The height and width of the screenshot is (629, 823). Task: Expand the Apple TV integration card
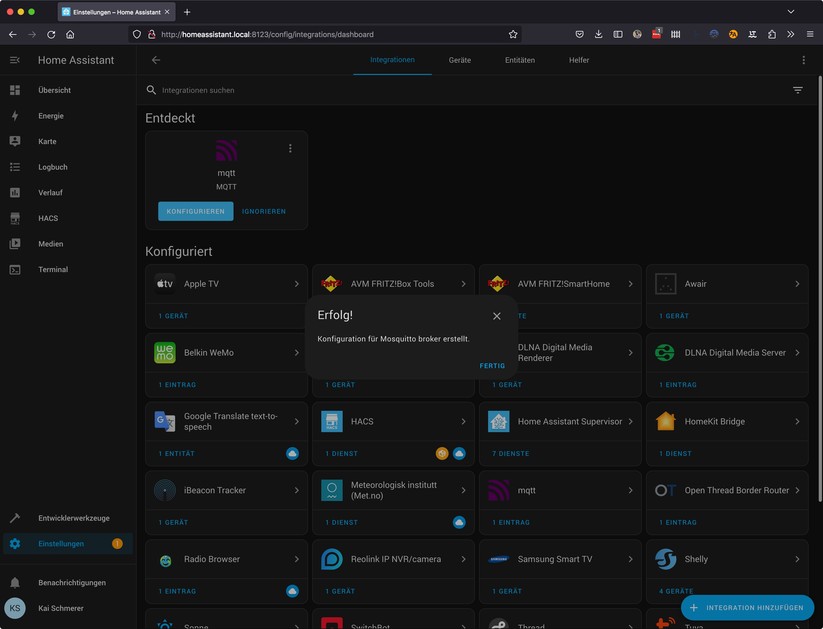(297, 283)
